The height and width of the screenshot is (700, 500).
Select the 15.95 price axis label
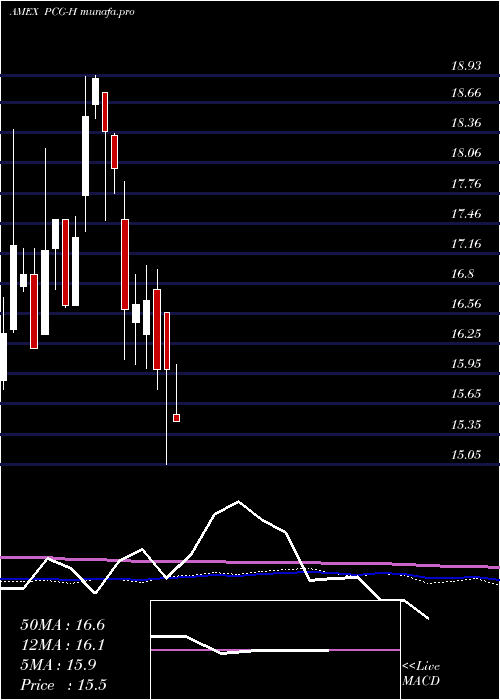466,364
